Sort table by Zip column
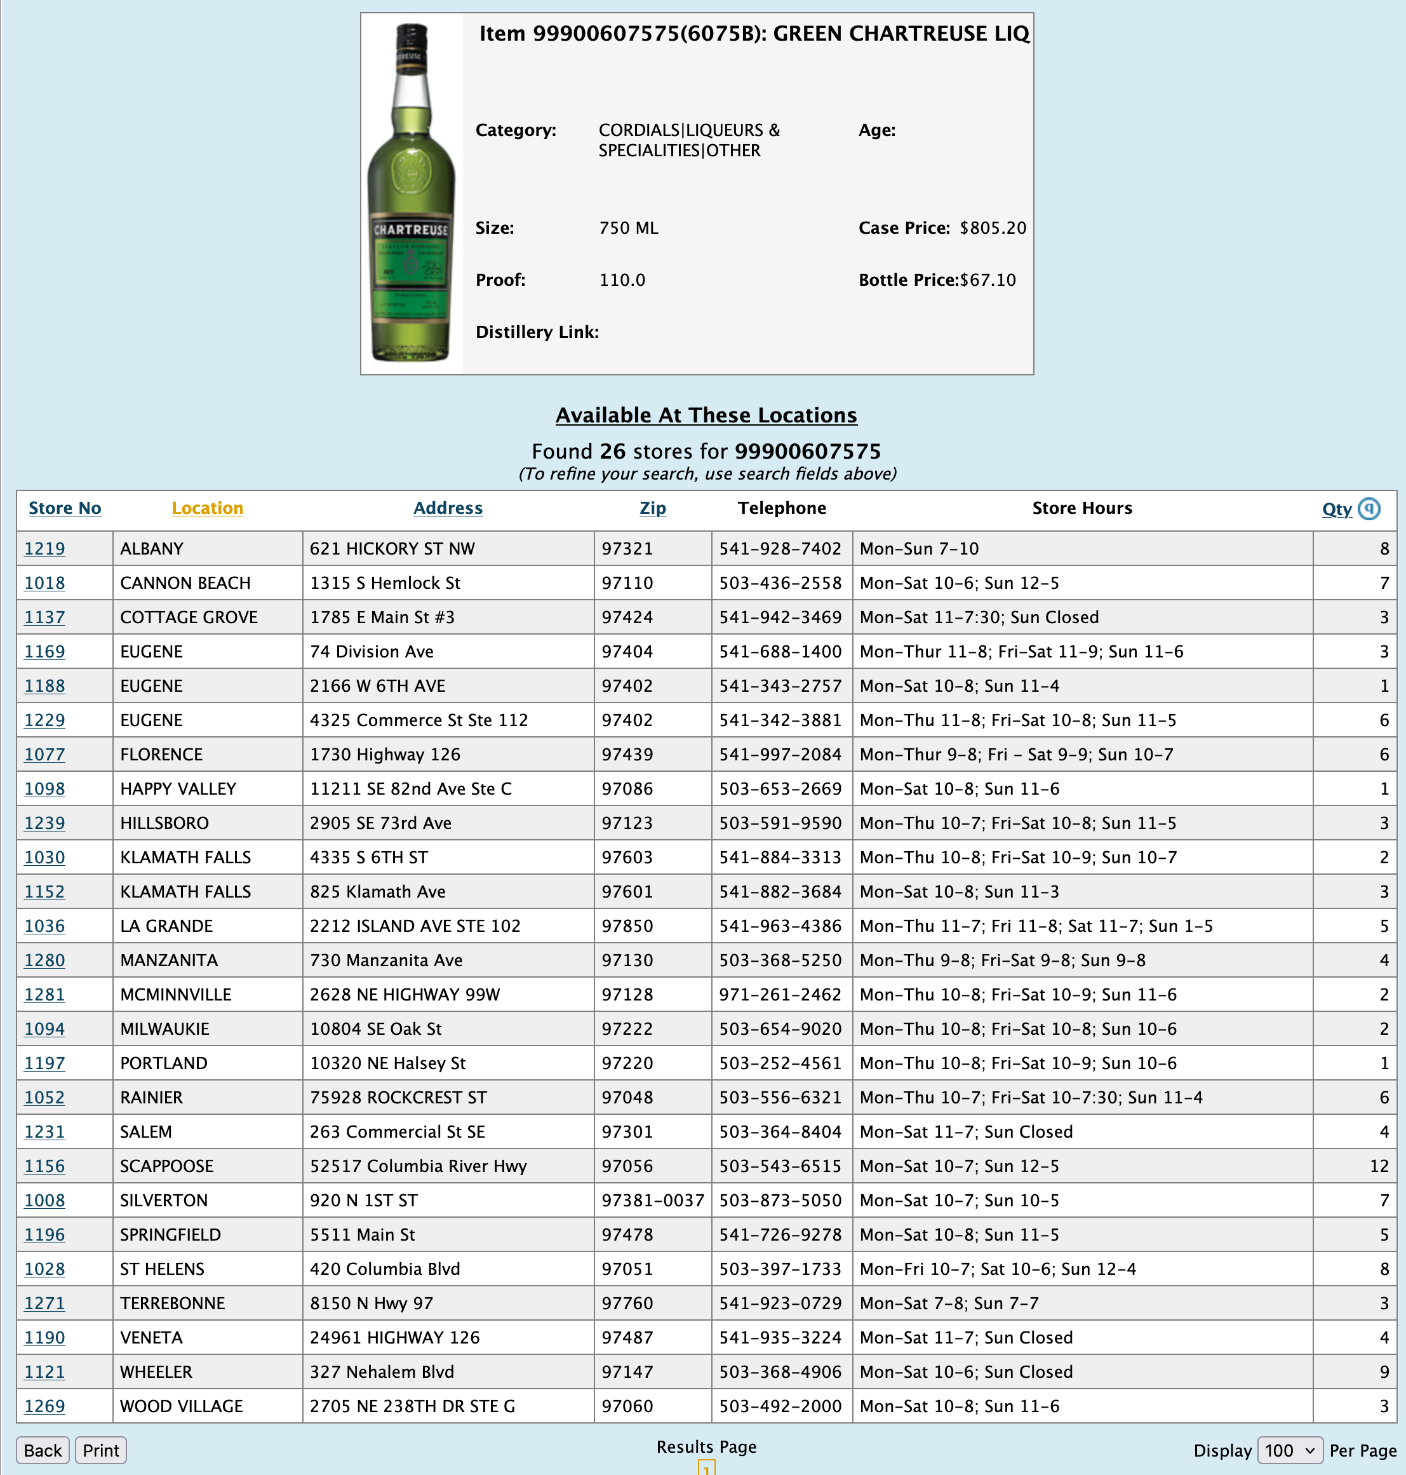Screen dimensions: 1406x1475 [x=652, y=509]
